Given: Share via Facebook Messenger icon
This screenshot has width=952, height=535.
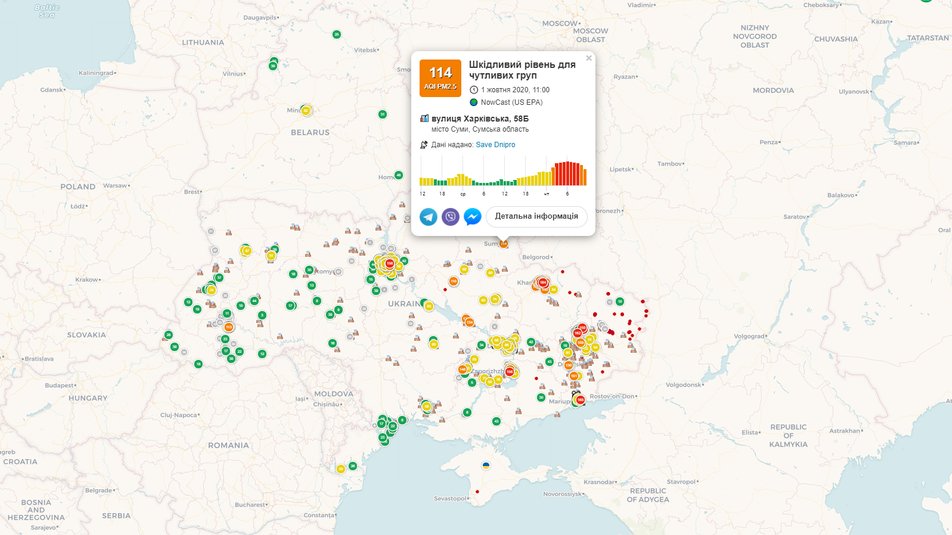Looking at the screenshot, I should click(x=472, y=216).
